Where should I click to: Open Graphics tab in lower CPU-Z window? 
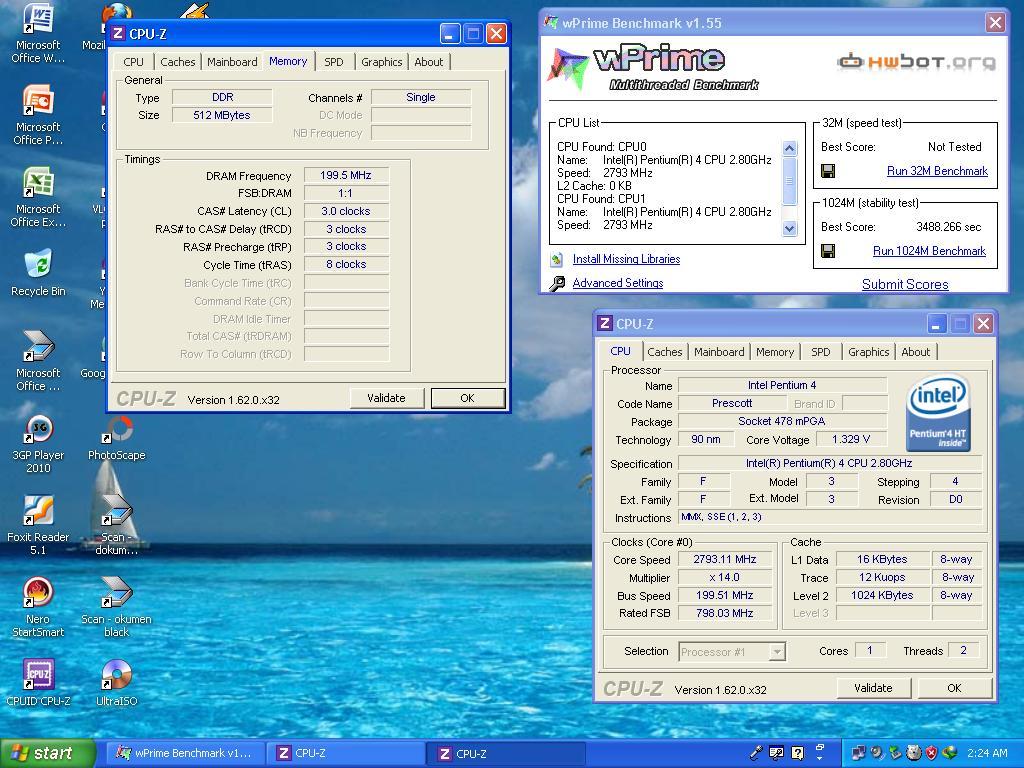[869, 352]
